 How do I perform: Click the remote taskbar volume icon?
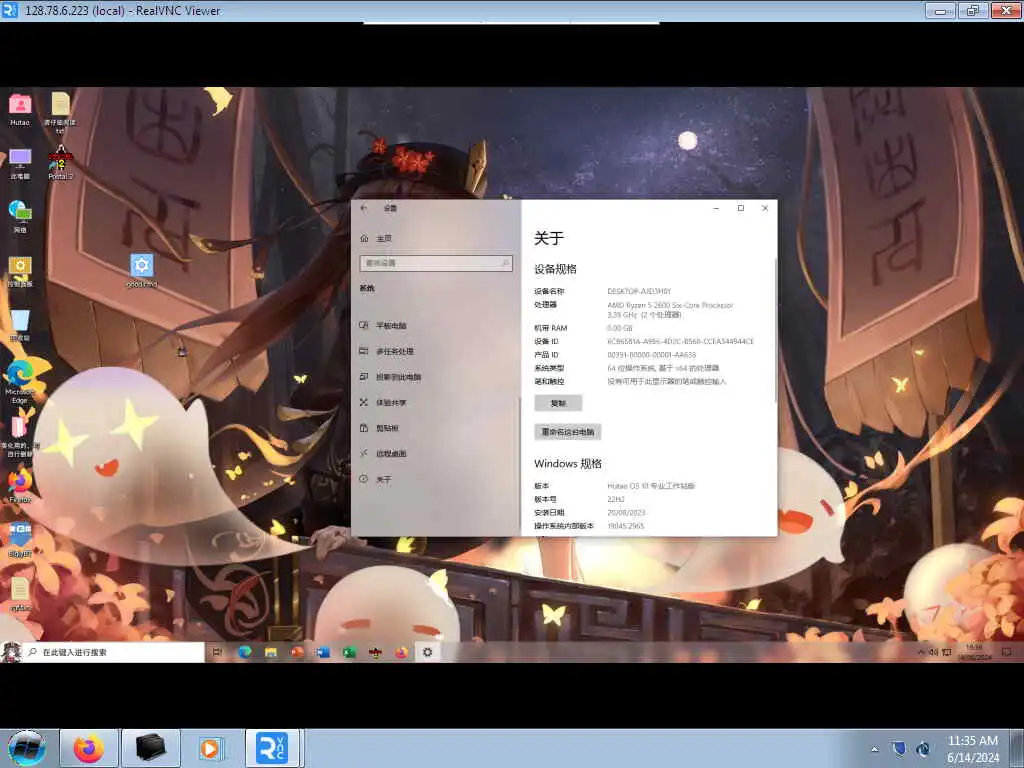coord(933,652)
